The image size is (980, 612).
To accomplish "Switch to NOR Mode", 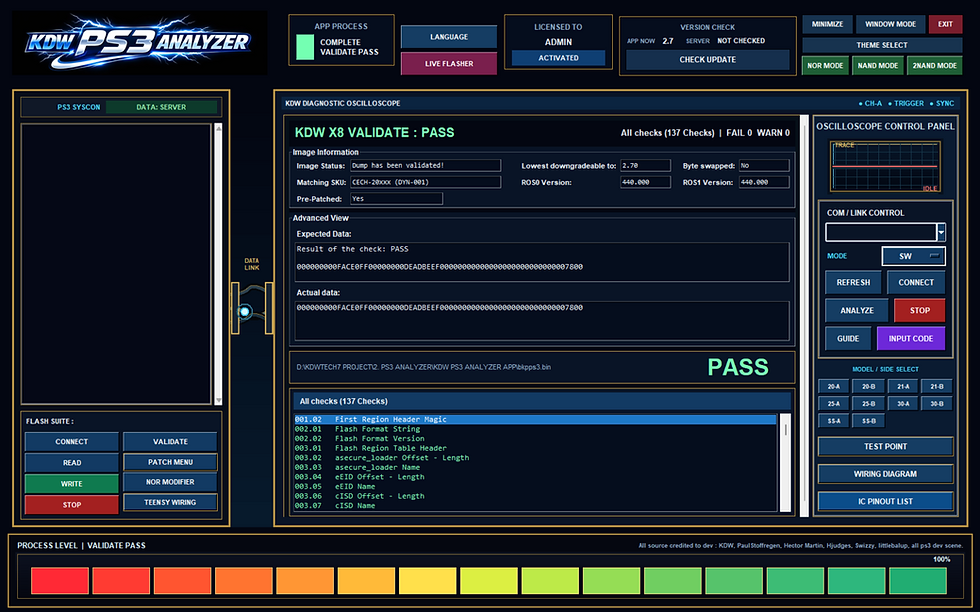I will [x=825, y=66].
